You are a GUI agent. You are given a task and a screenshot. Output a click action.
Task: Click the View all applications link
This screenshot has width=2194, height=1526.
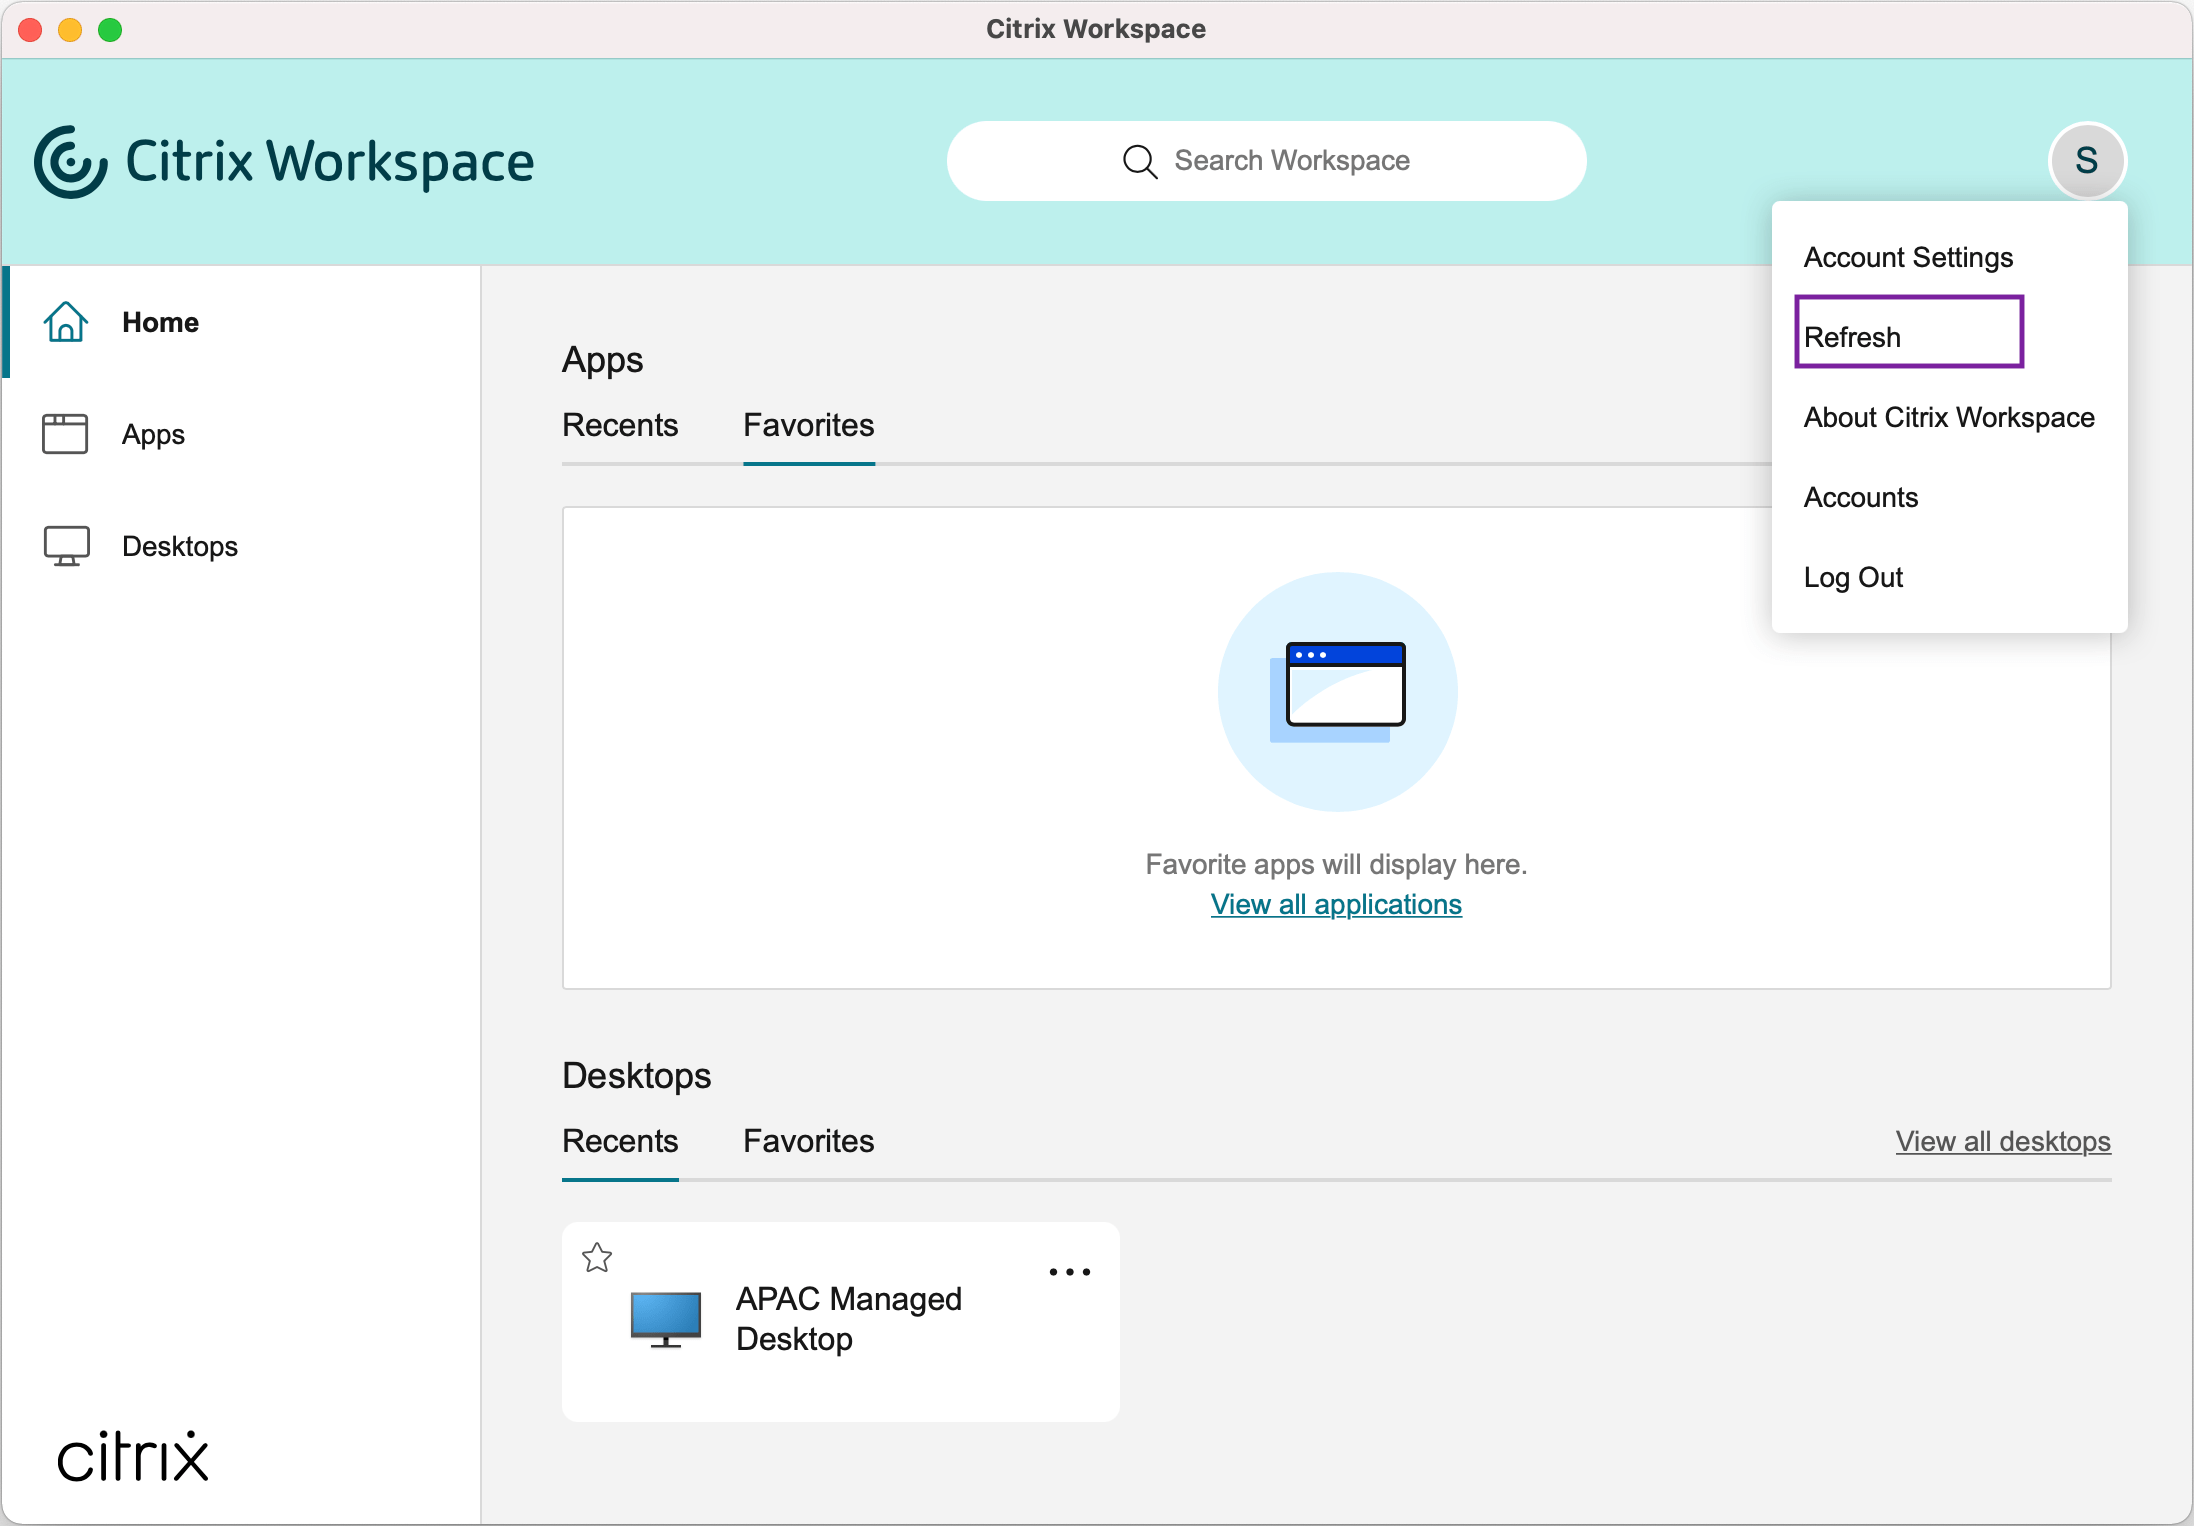tap(1336, 905)
